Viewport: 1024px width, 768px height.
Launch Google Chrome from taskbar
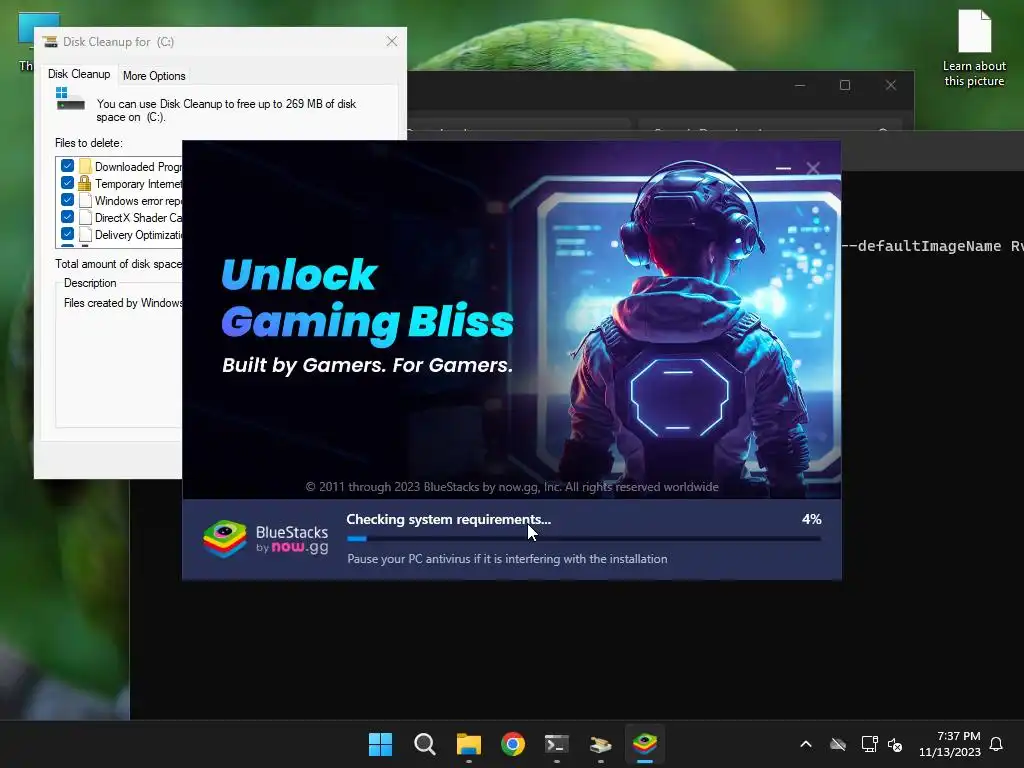(513, 744)
